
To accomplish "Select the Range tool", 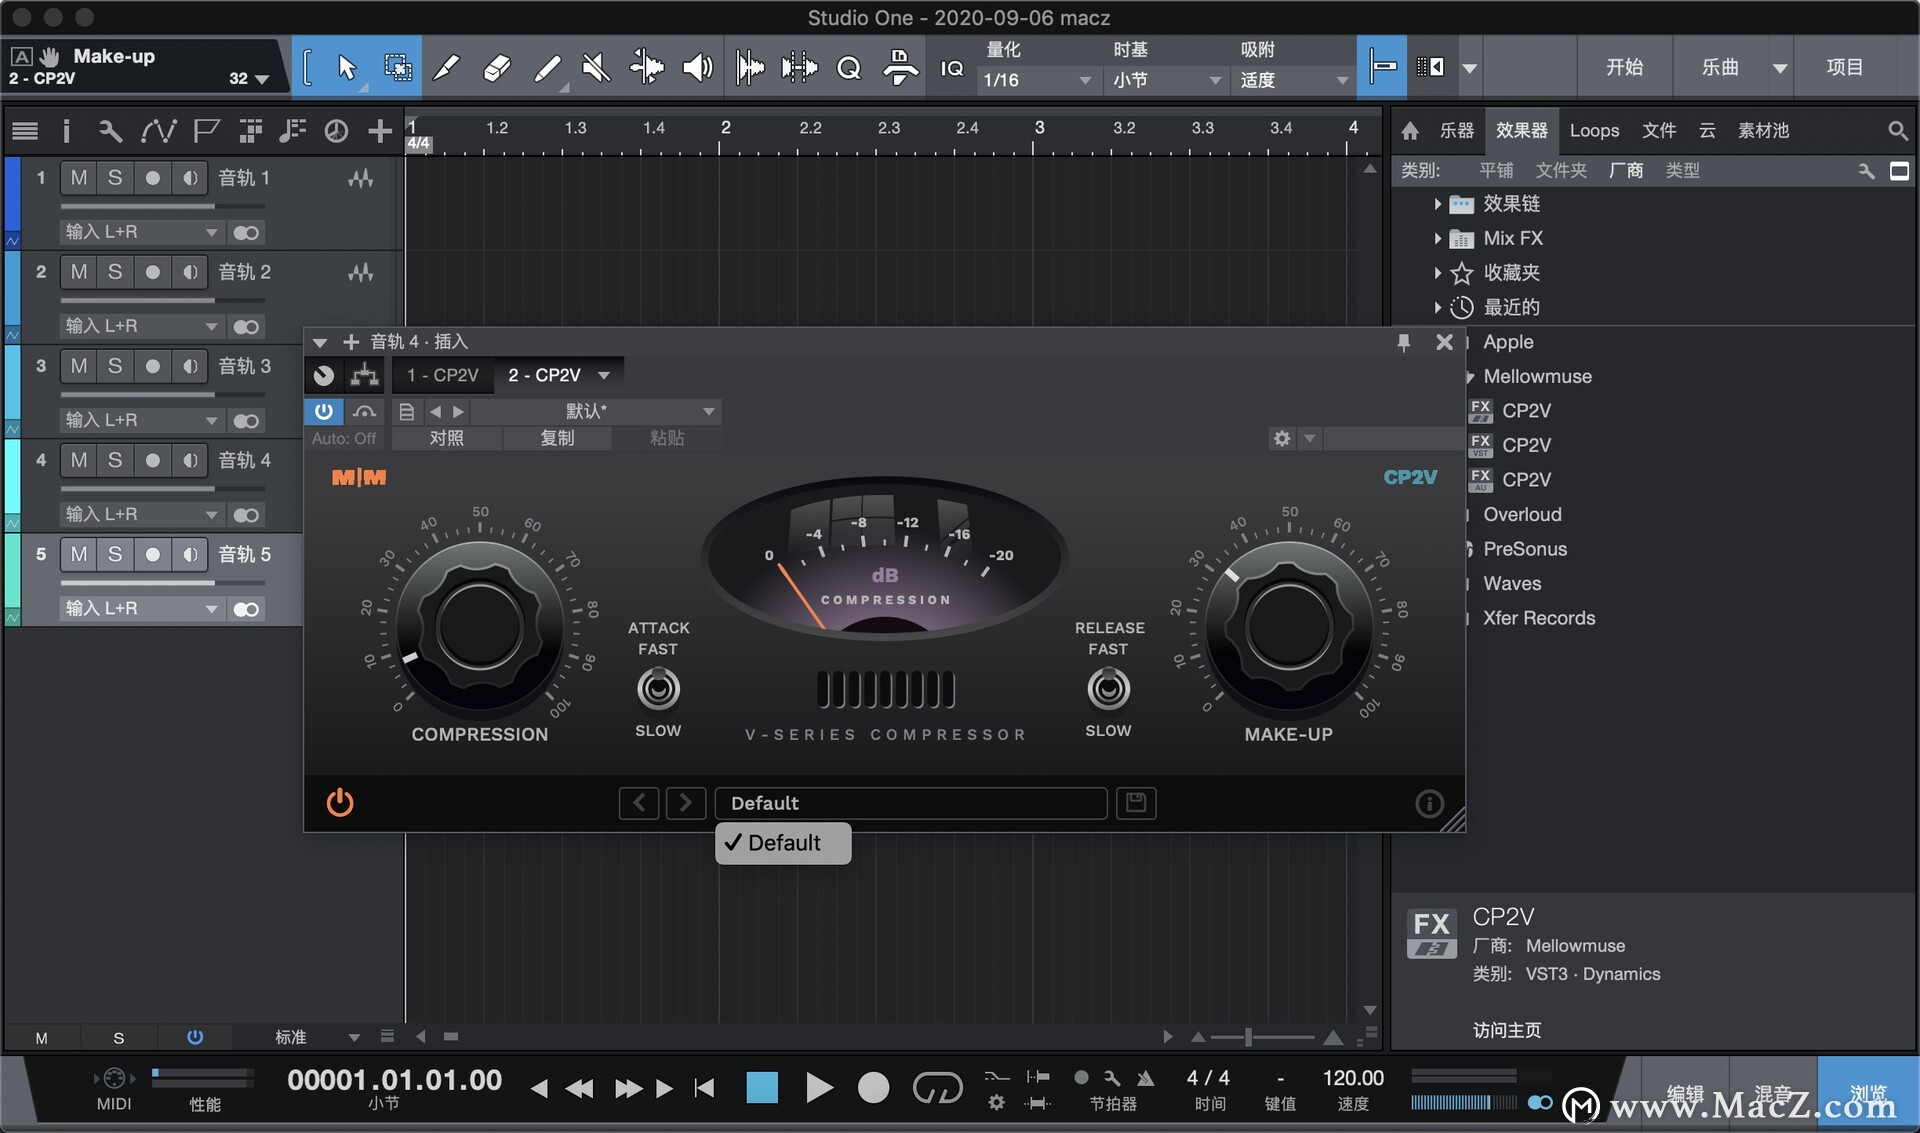I will click(x=397, y=67).
